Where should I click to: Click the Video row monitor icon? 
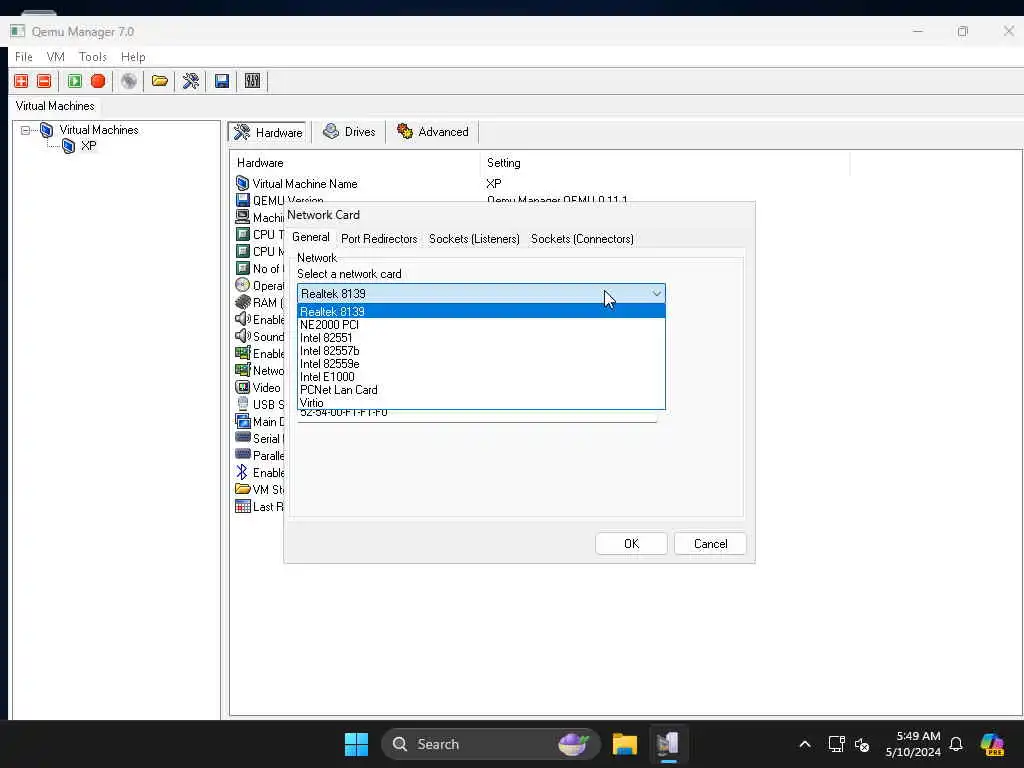pyautogui.click(x=242, y=387)
